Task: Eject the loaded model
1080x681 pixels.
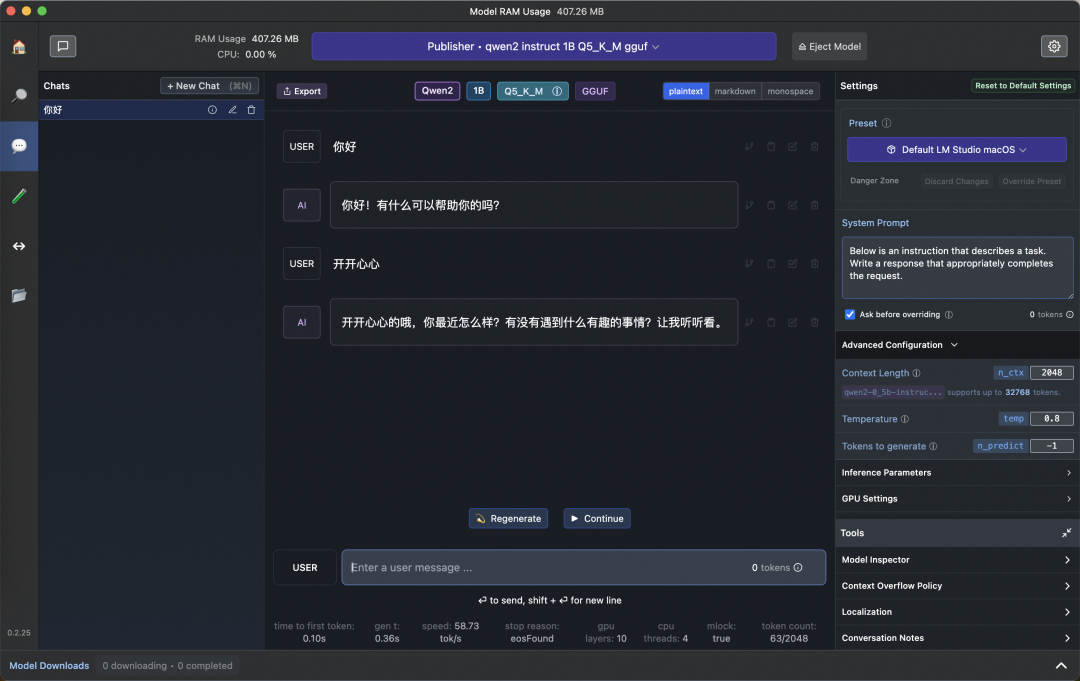Action: click(829, 46)
